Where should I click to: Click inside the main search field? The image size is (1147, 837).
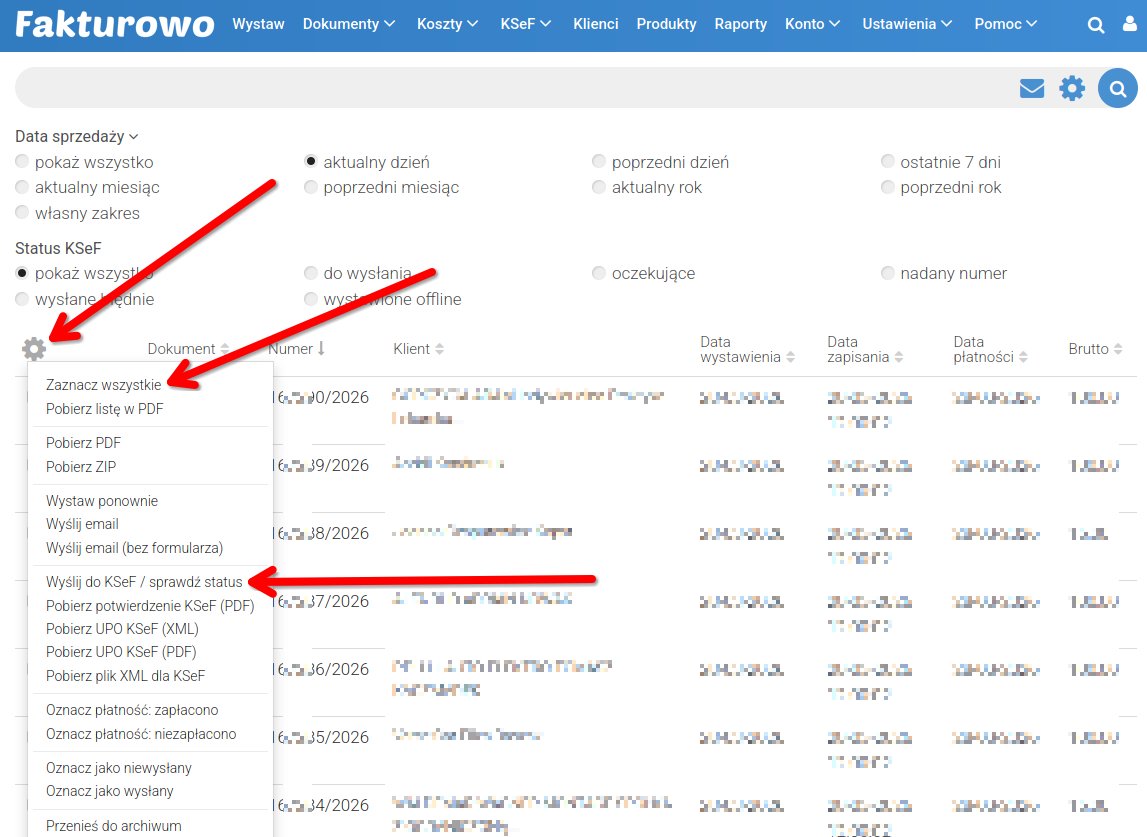tap(500, 89)
